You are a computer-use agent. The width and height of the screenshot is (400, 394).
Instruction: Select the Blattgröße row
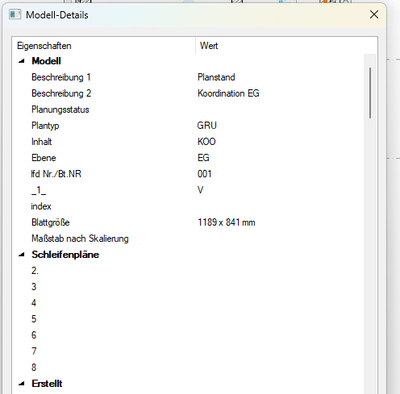pyautogui.click(x=189, y=222)
